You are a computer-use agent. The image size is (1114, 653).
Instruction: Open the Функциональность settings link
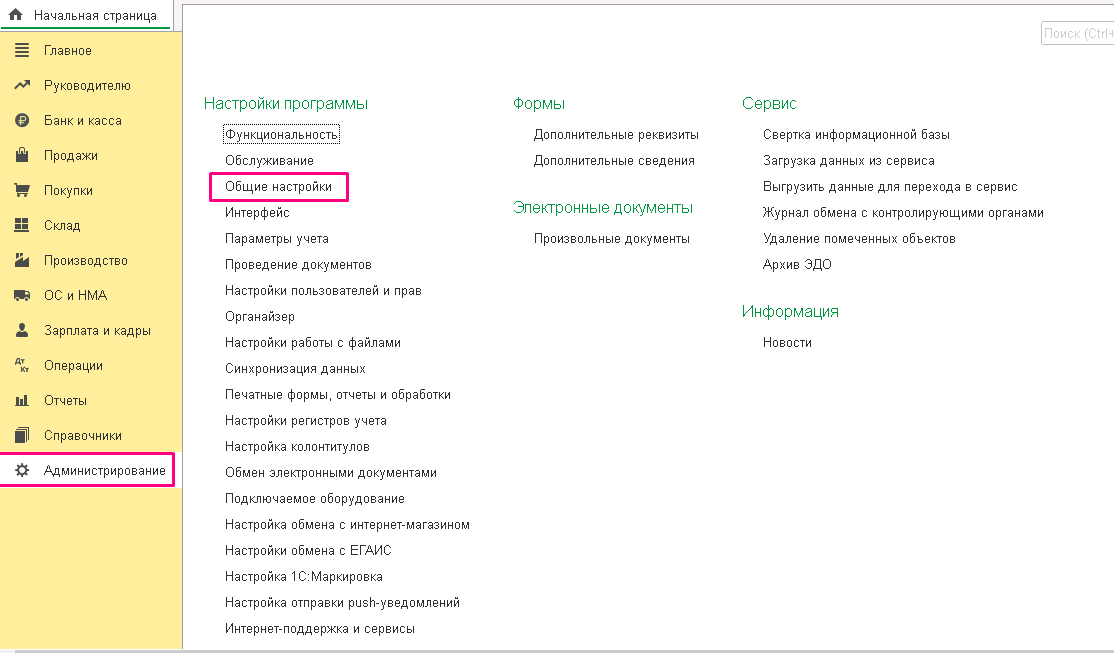(281, 134)
